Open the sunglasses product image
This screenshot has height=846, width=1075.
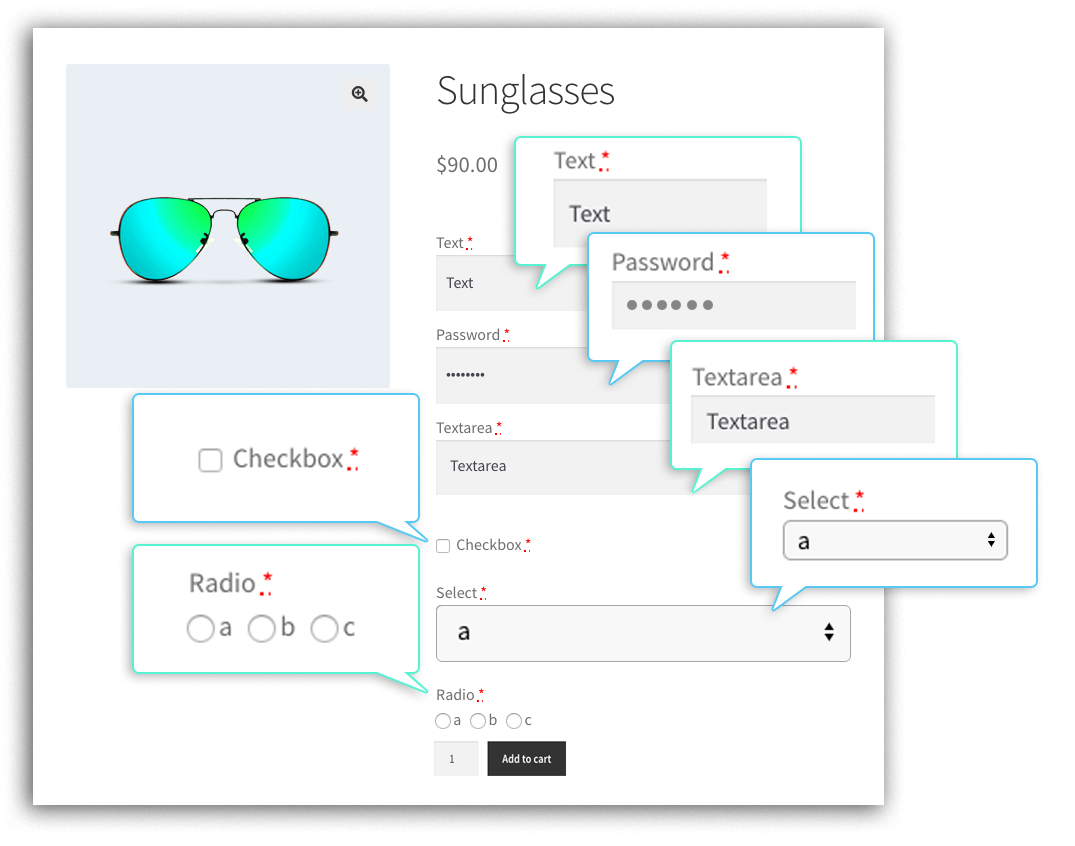(x=228, y=226)
